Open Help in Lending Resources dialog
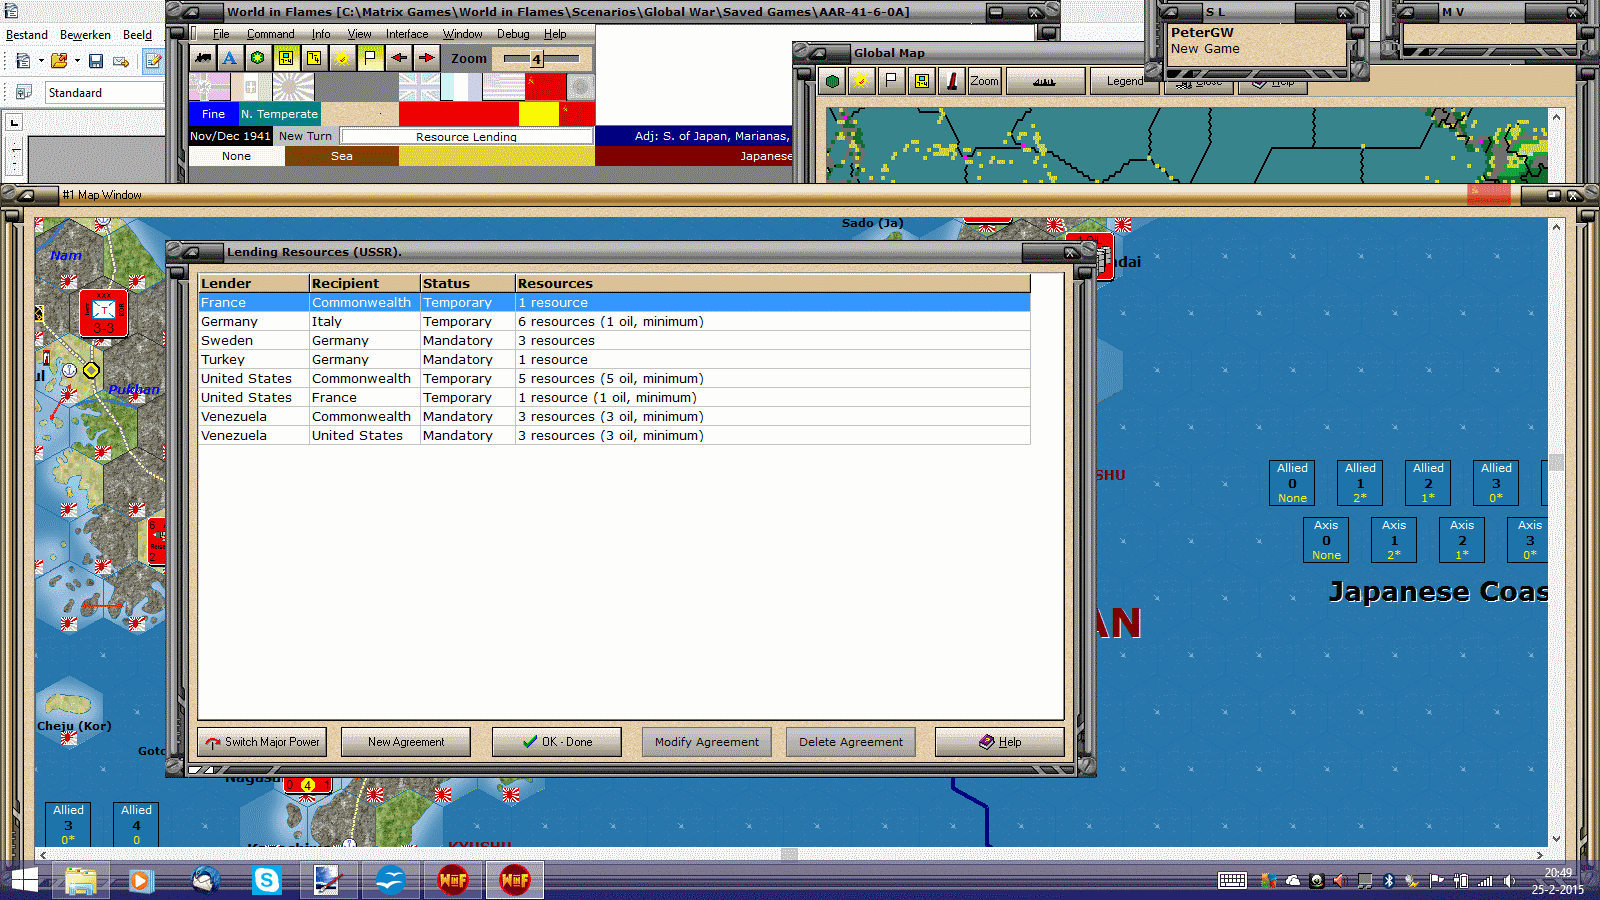 pyautogui.click(x=1000, y=742)
